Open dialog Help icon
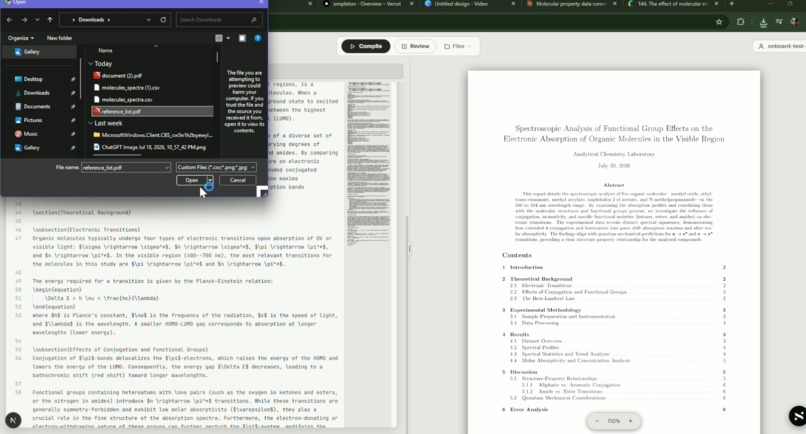The image size is (806, 434). click(258, 38)
